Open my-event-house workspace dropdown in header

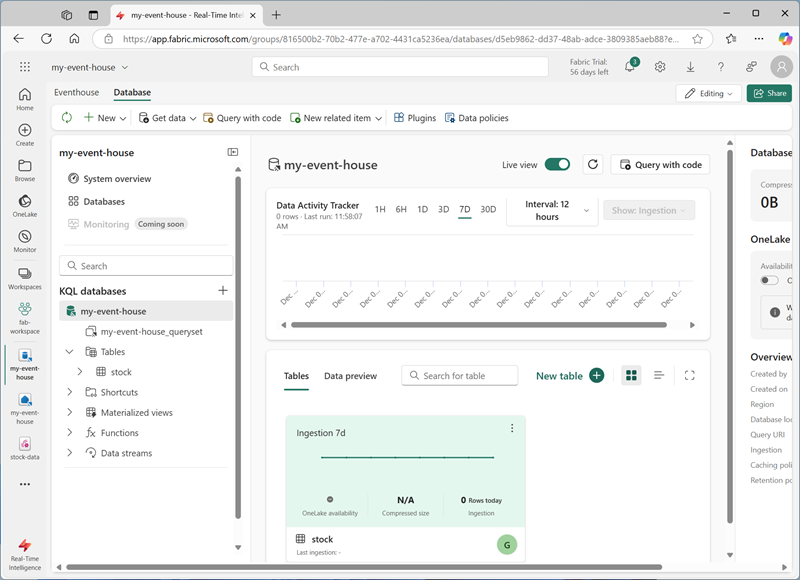click(x=89, y=67)
